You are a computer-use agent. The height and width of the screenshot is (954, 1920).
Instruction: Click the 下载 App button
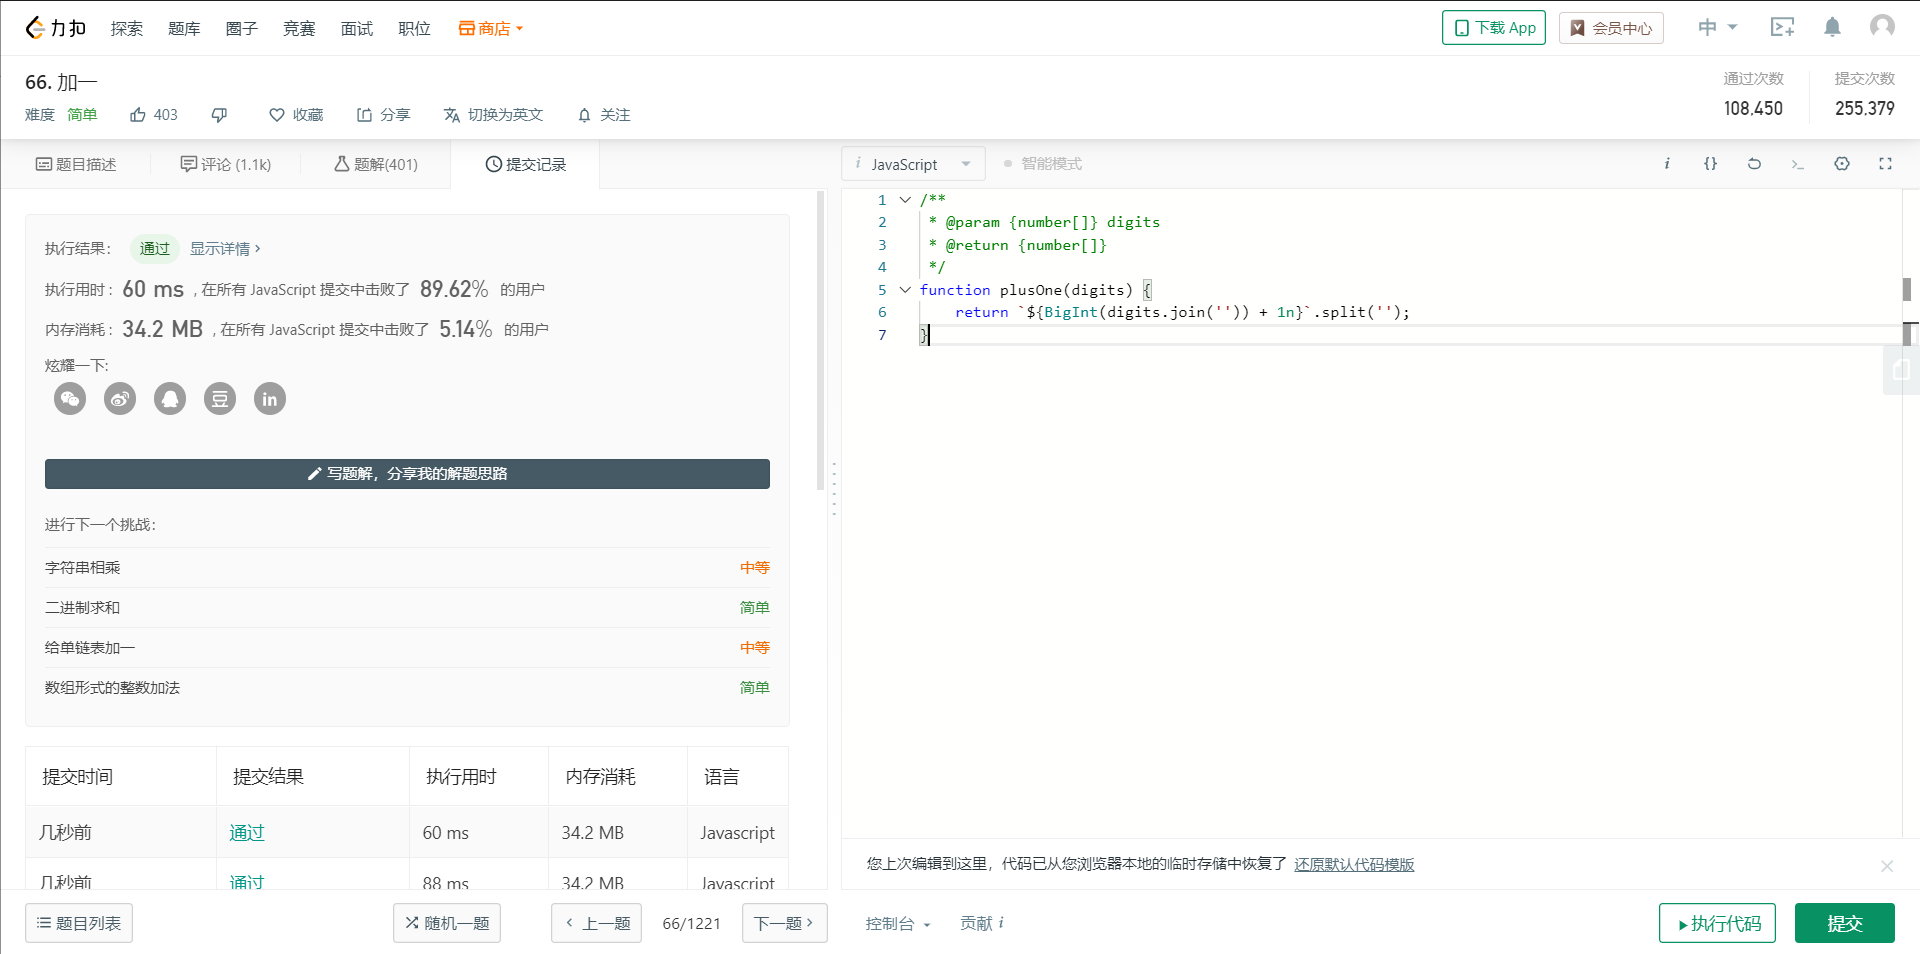pyautogui.click(x=1494, y=28)
